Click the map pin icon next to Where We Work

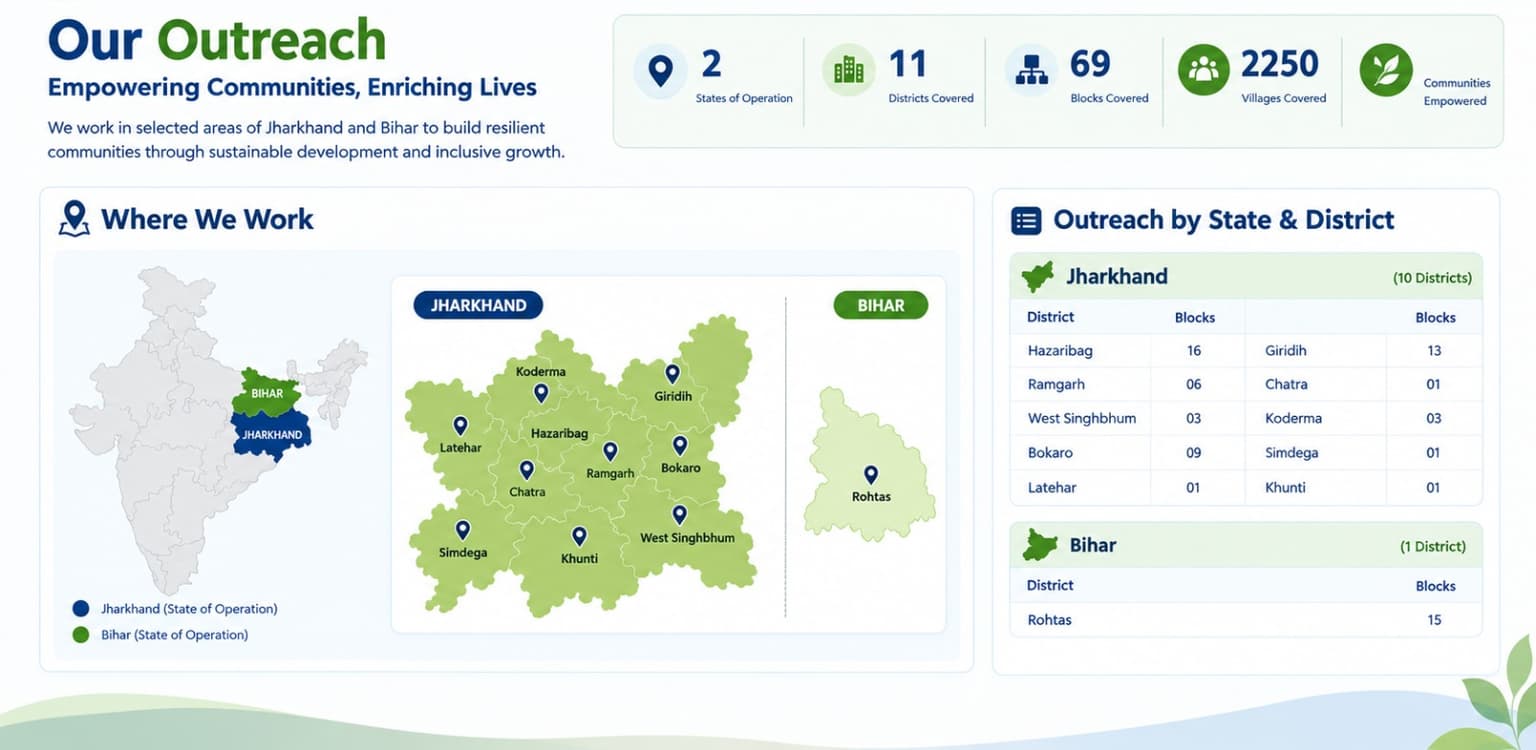[74, 218]
